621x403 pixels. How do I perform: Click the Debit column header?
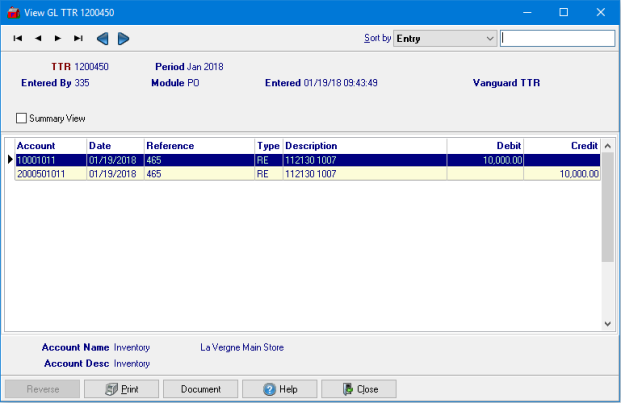[x=485, y=146]
